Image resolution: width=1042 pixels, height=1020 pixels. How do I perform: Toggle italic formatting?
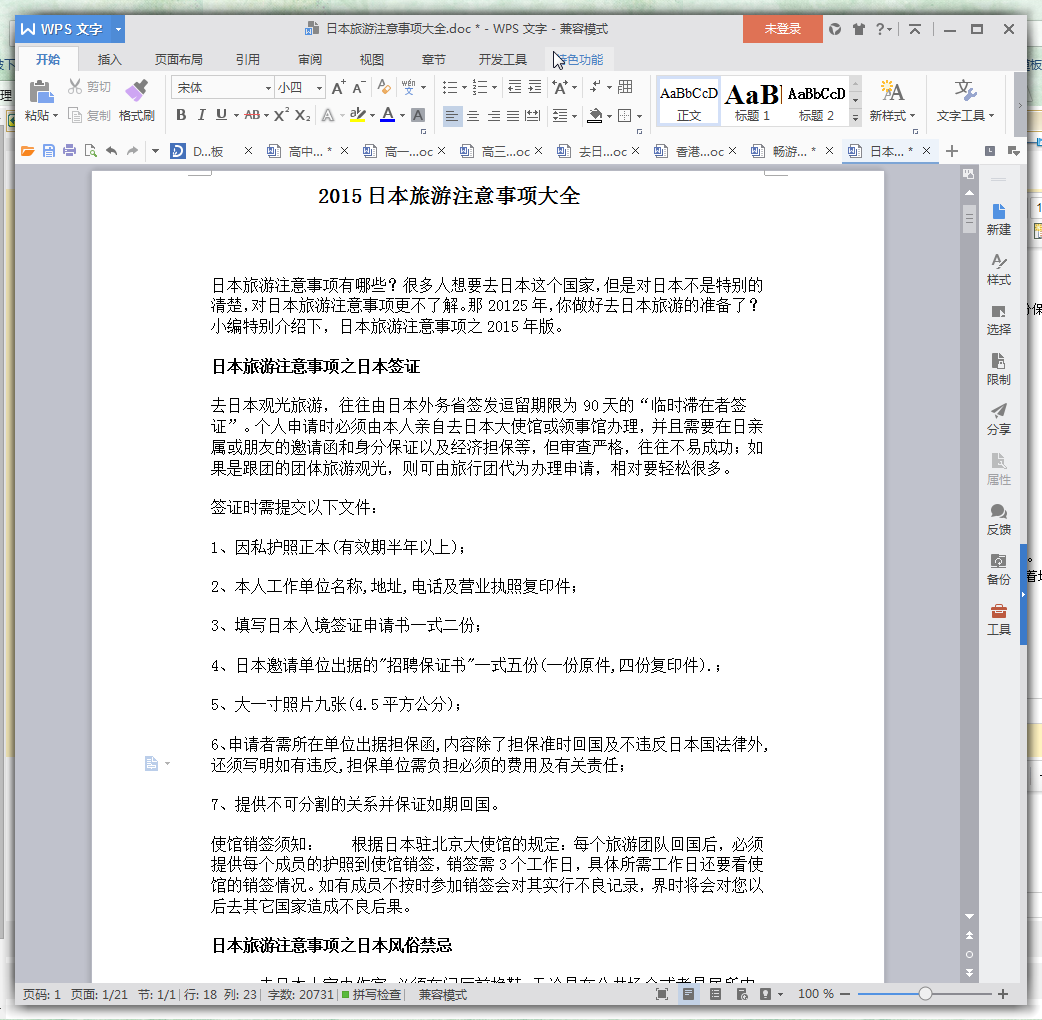coord(201,115)
